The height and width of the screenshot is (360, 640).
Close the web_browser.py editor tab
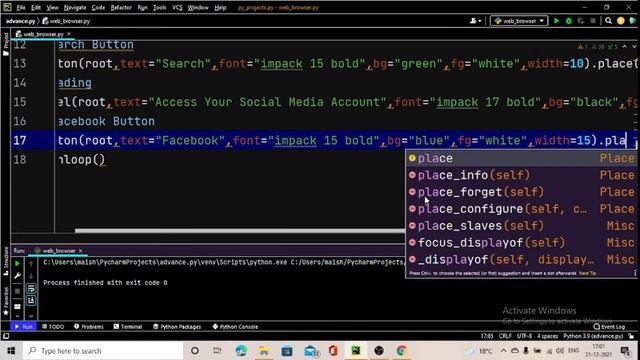(x=69, y=34)
